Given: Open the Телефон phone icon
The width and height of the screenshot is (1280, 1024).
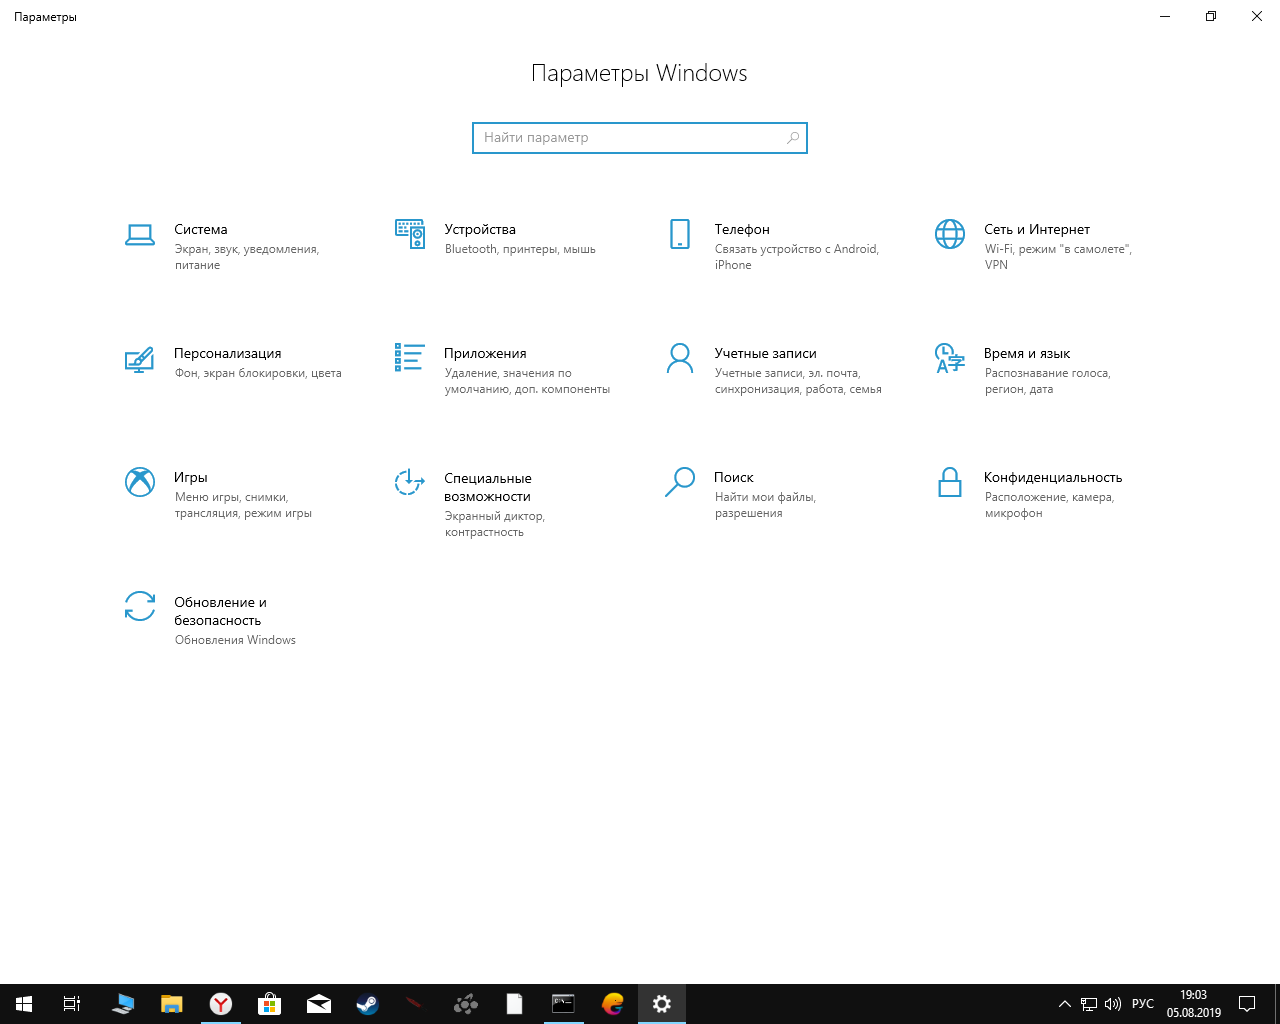Looking at the screenshot, I should click(680, 234).
